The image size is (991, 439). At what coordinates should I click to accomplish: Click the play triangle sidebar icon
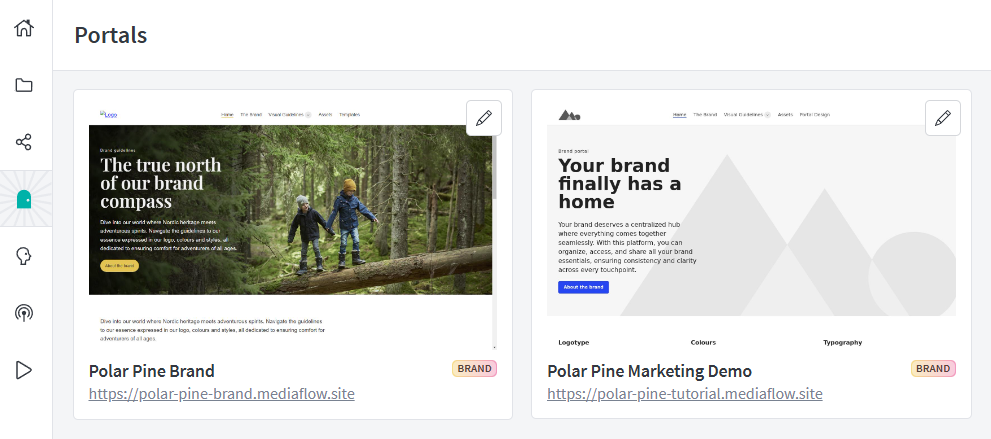click(24, 370)
